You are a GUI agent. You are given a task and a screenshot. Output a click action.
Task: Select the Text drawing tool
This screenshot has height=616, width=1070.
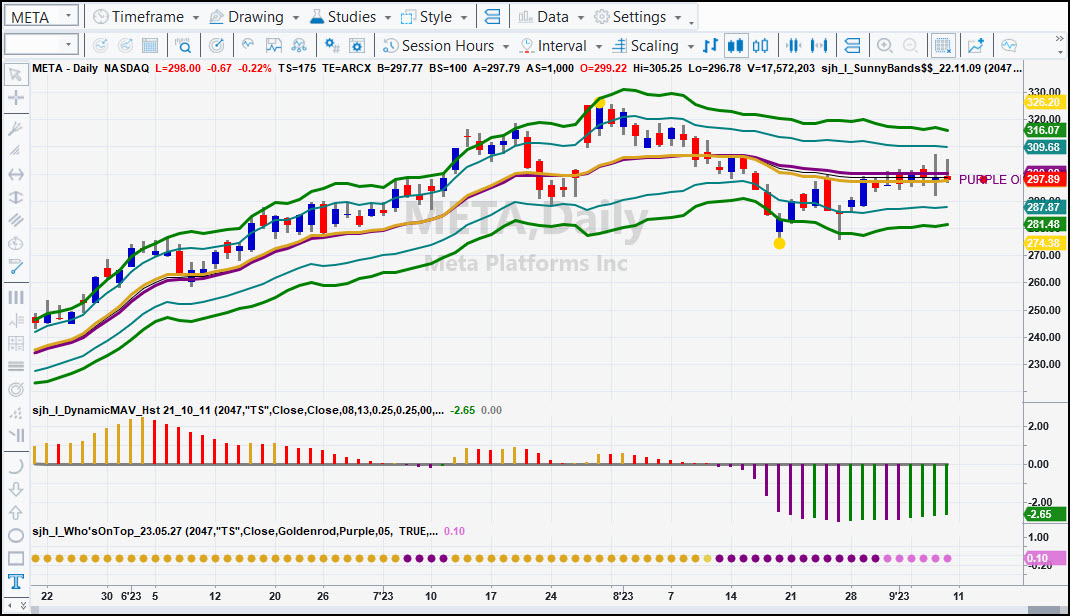click(15, 581)
